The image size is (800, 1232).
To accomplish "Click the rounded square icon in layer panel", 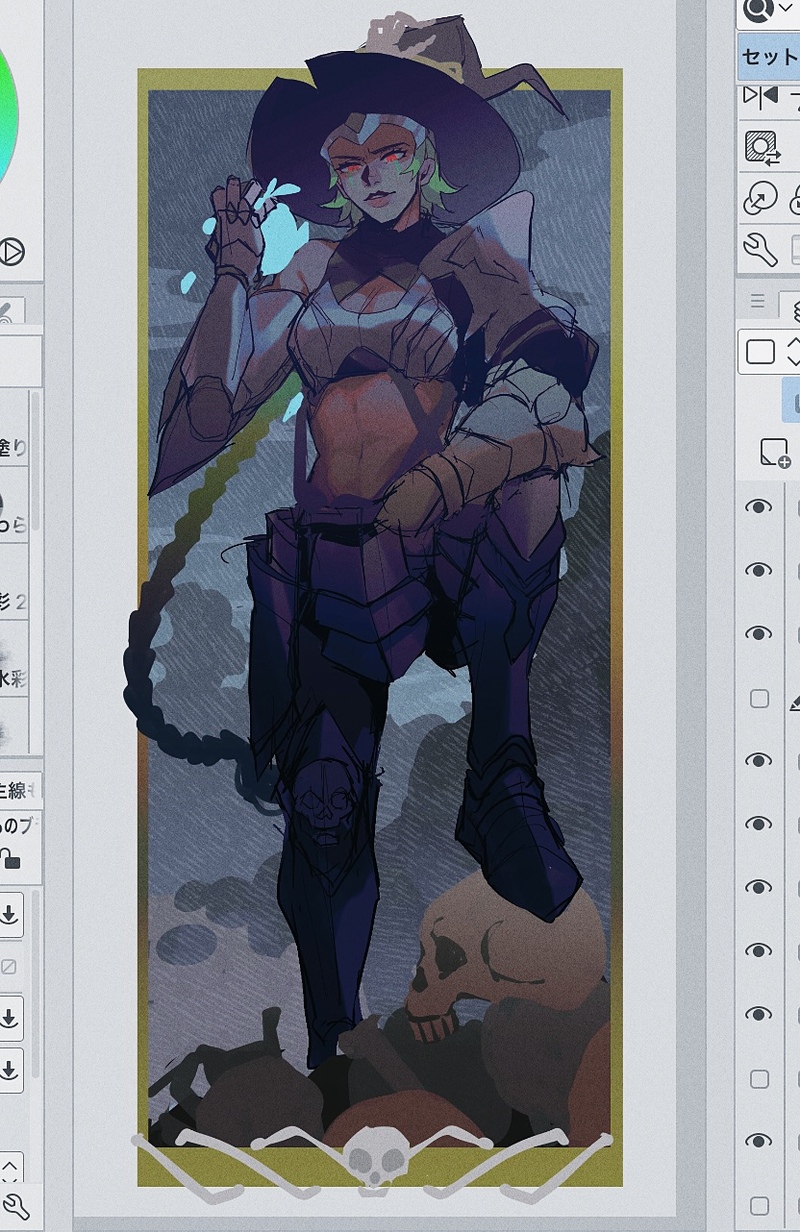I will point(761,352).
